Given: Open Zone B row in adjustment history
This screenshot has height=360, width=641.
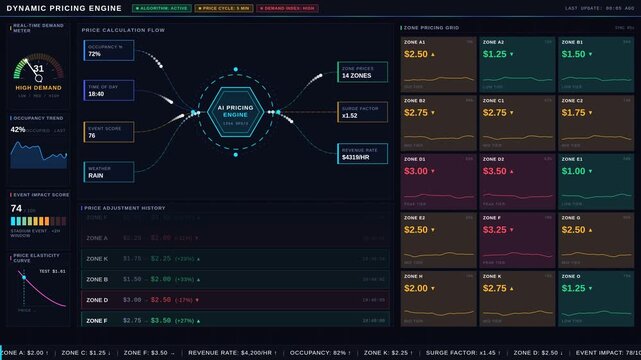Looking at the screenshot, I should tap(235, 280).
